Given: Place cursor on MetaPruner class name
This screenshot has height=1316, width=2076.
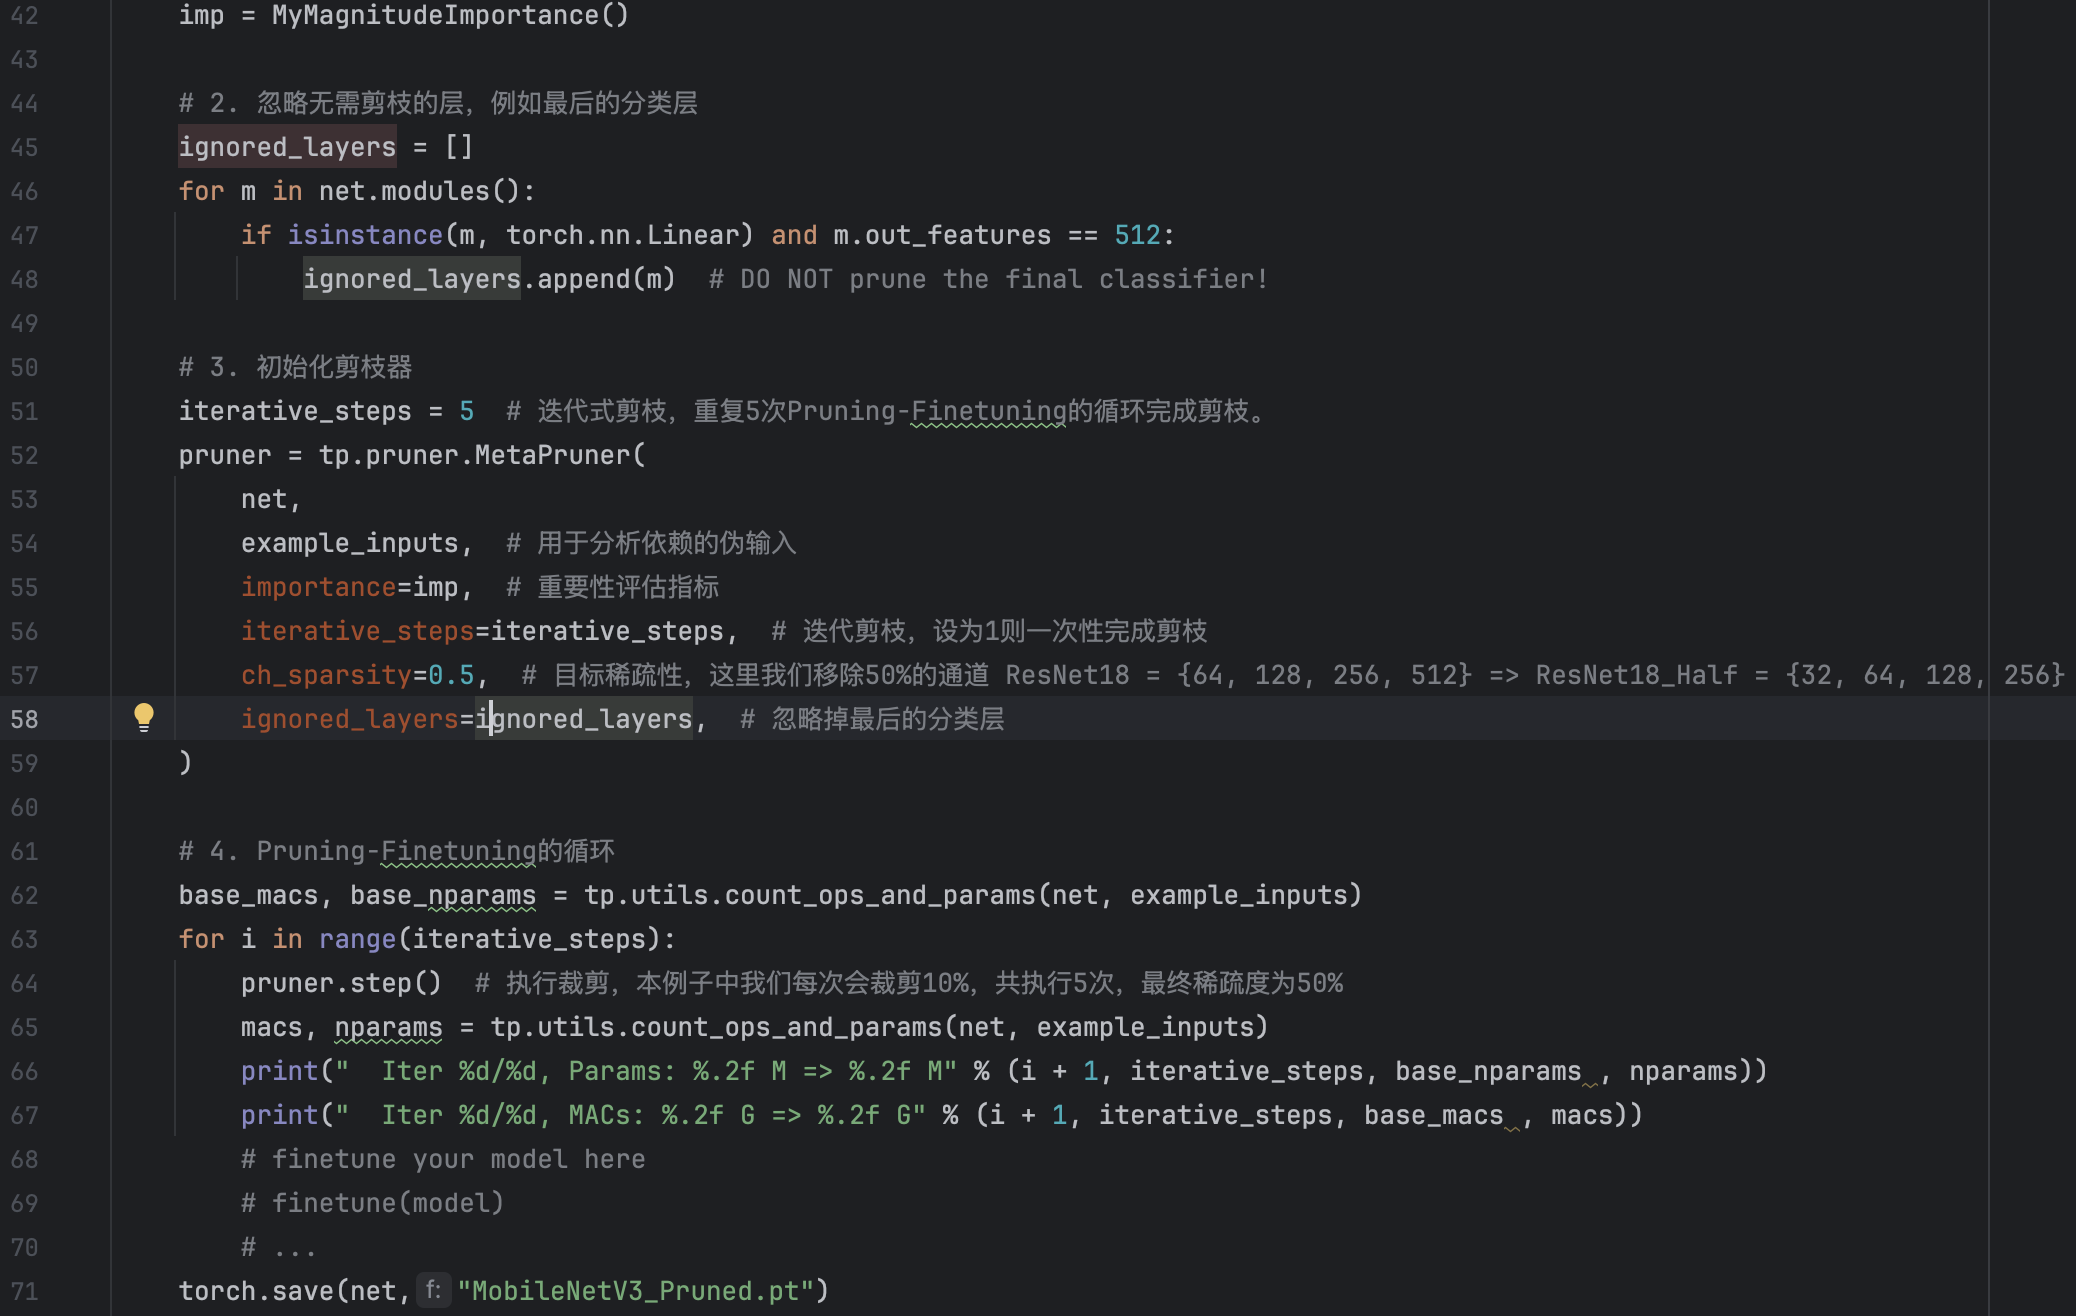Looking at the screenshot, I should (x=552, y=455).
